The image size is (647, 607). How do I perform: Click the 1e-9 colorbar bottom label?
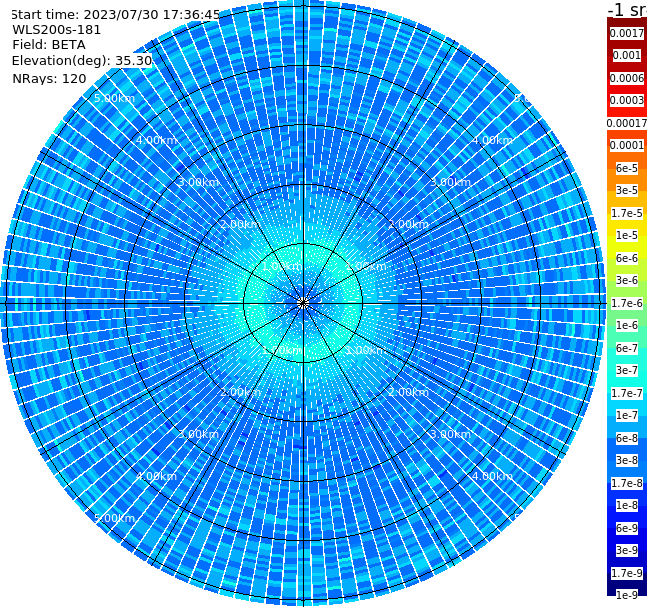coord(627,595)
